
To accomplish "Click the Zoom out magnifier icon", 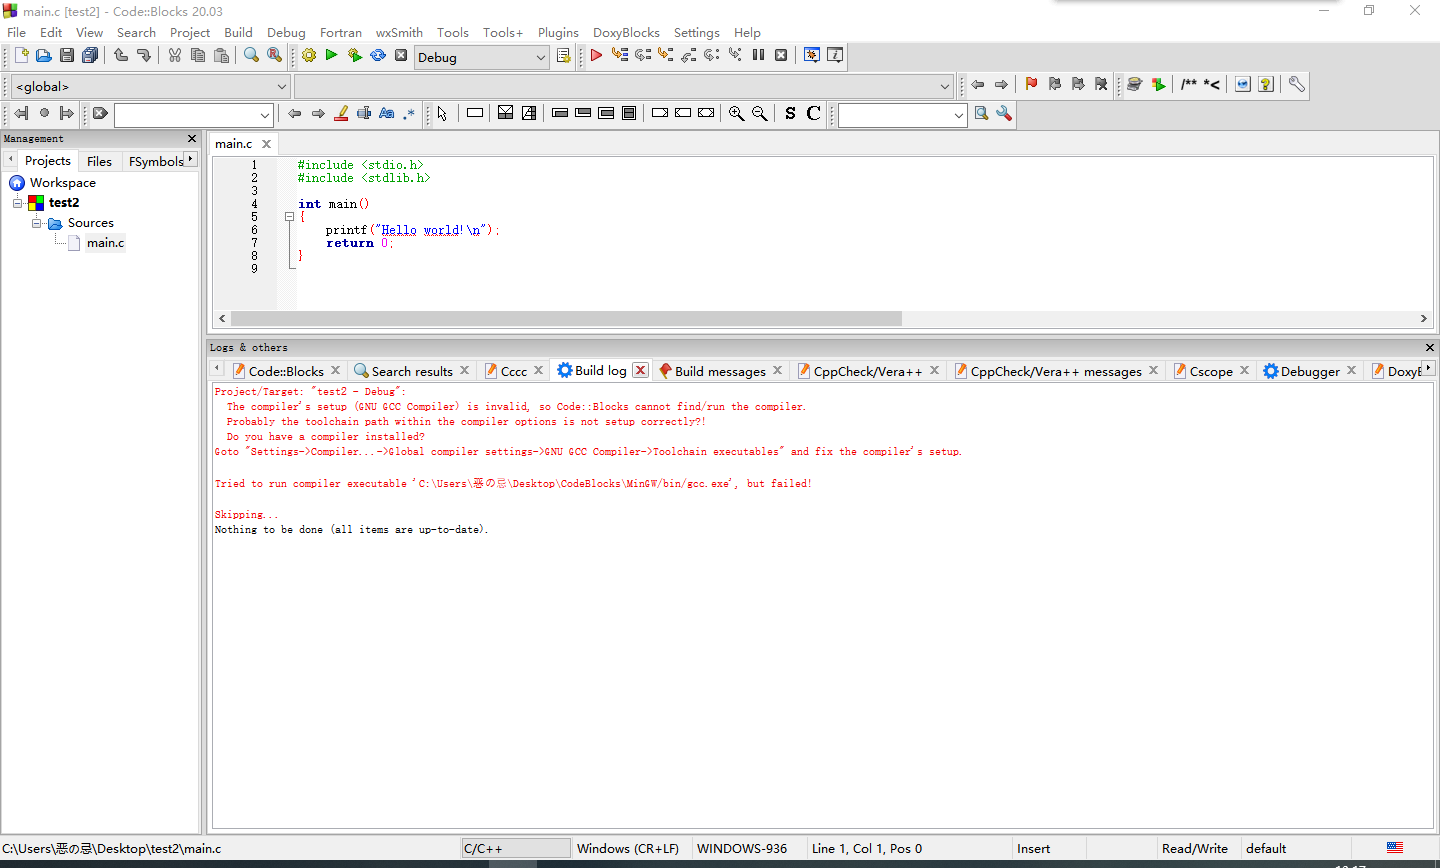I will click(760, 114).
